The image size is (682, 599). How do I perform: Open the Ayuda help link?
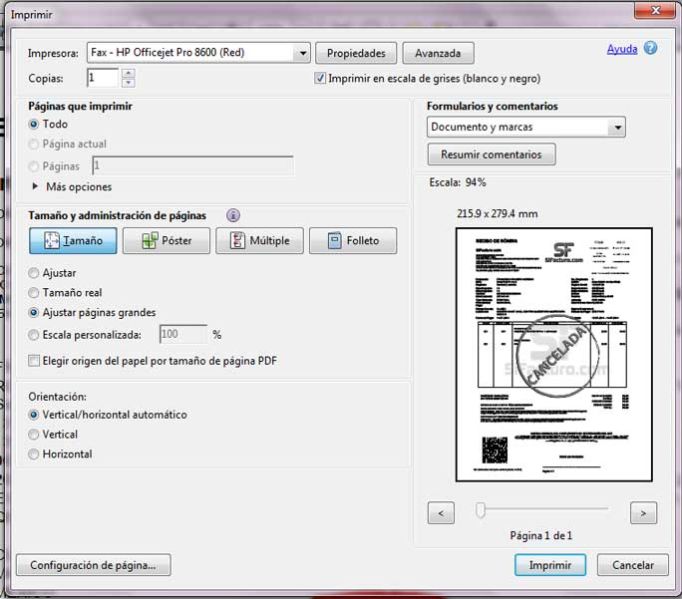pos(622,48)
